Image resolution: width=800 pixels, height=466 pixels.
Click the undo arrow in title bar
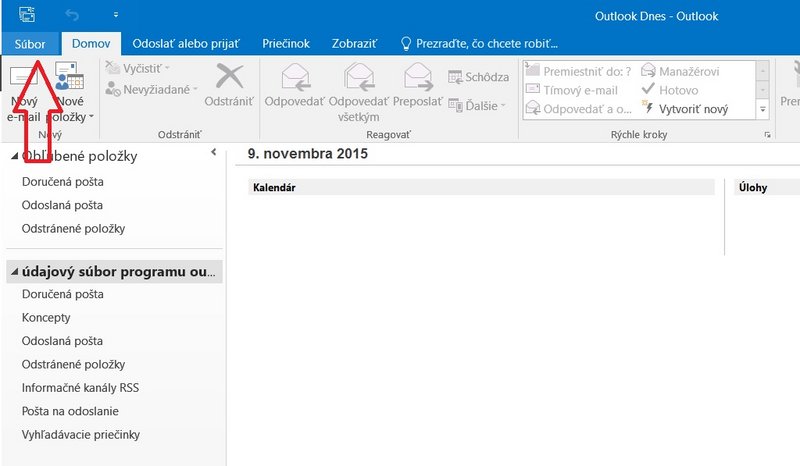pos(72,15)
